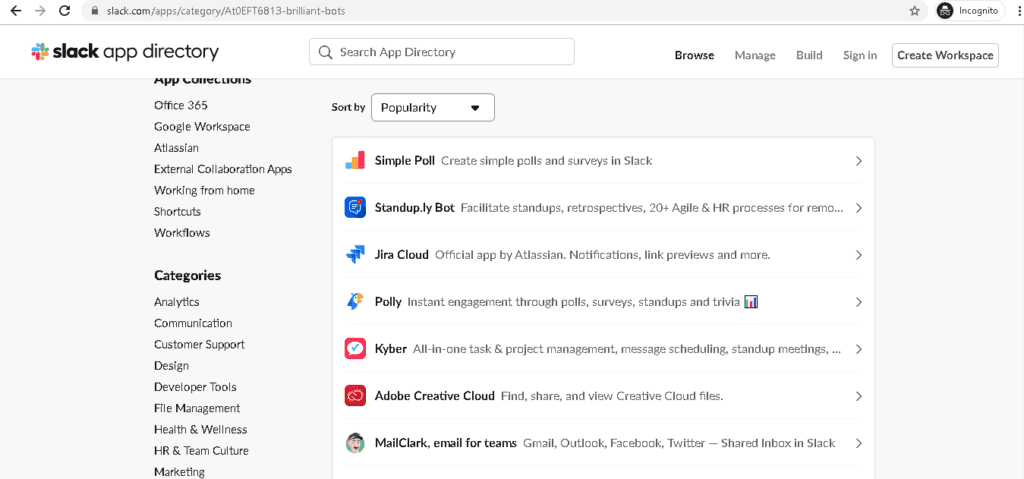Open the Standup.ly Bot app icon

coord(355,208)
